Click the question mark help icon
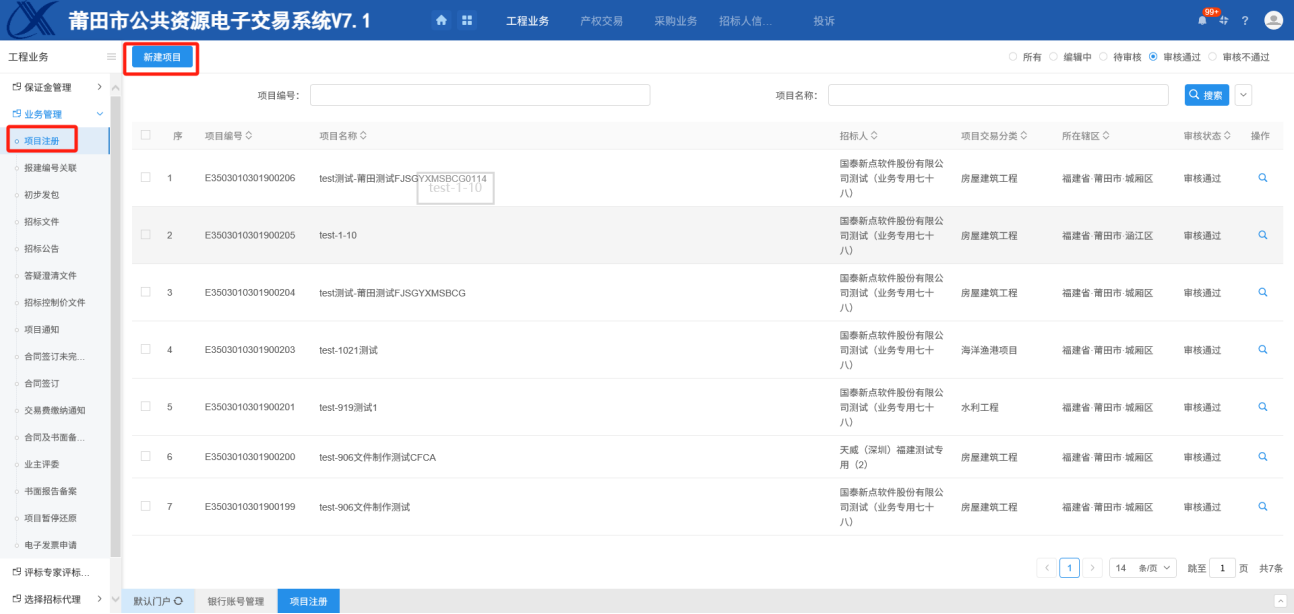This screenshot has width=1294, height=614. pyautogui.click(x=1245, y=20)
